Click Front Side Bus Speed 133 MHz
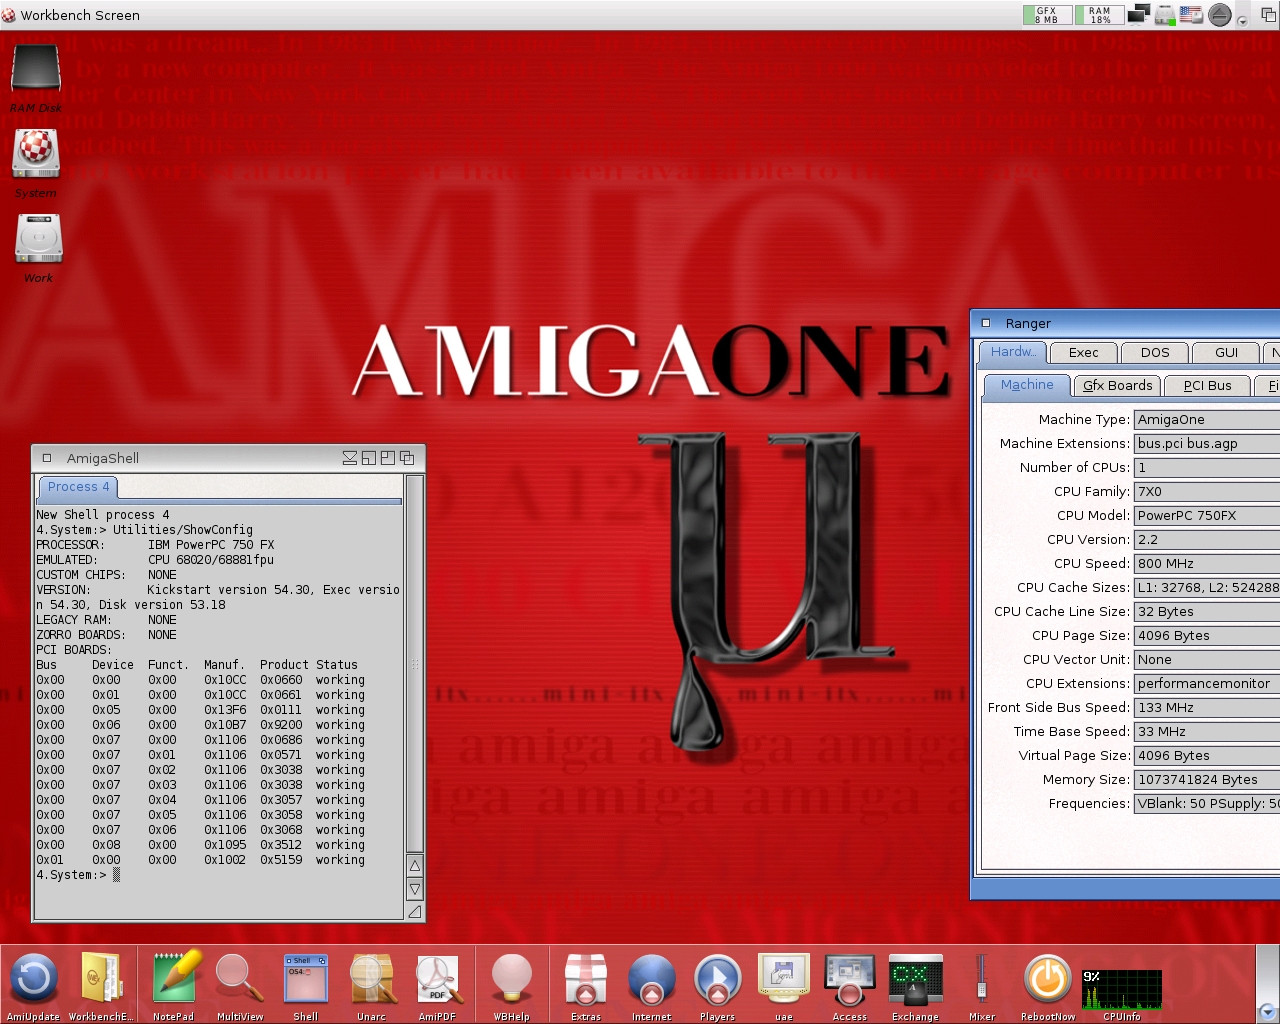This screenshot has width=1280, height=1024. tap(1207, 707)
